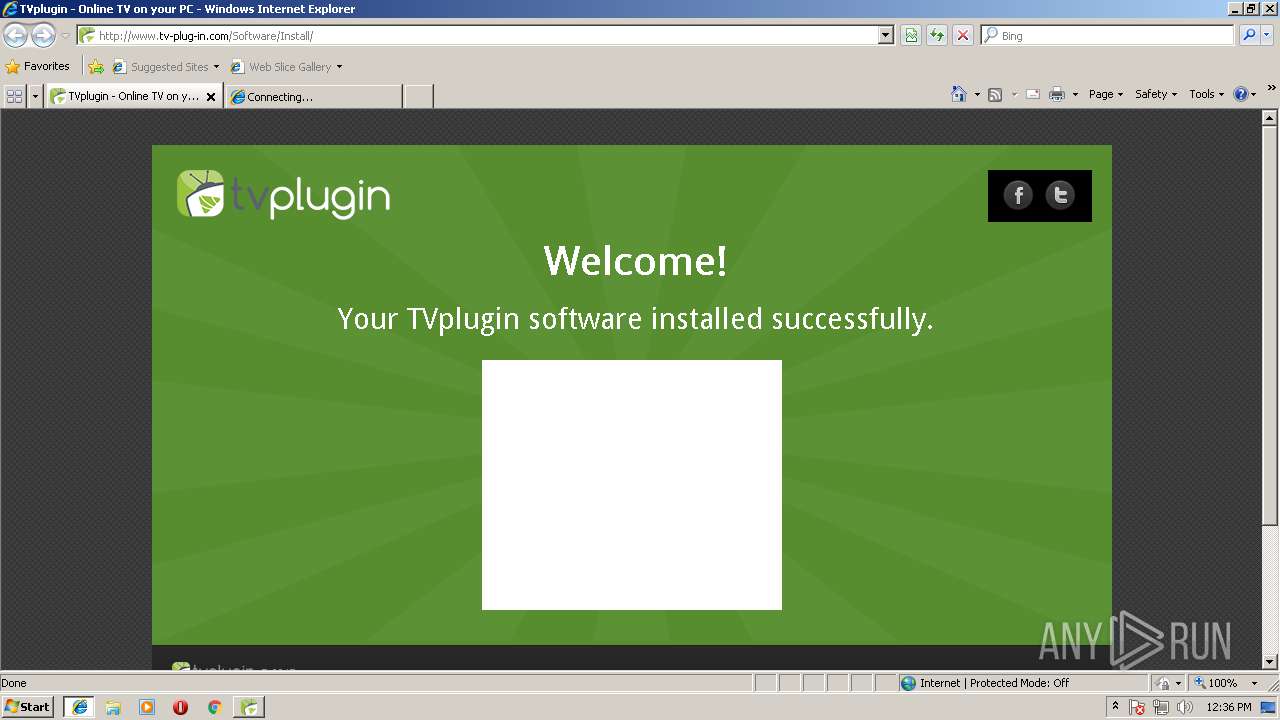1280x720 pixels.
Task: Start search with the magnifier icon
Action: click(x=1248, y=36)
